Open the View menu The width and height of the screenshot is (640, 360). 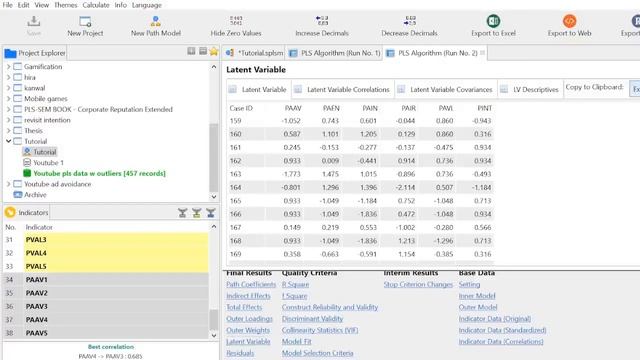[x=42, y=5]
